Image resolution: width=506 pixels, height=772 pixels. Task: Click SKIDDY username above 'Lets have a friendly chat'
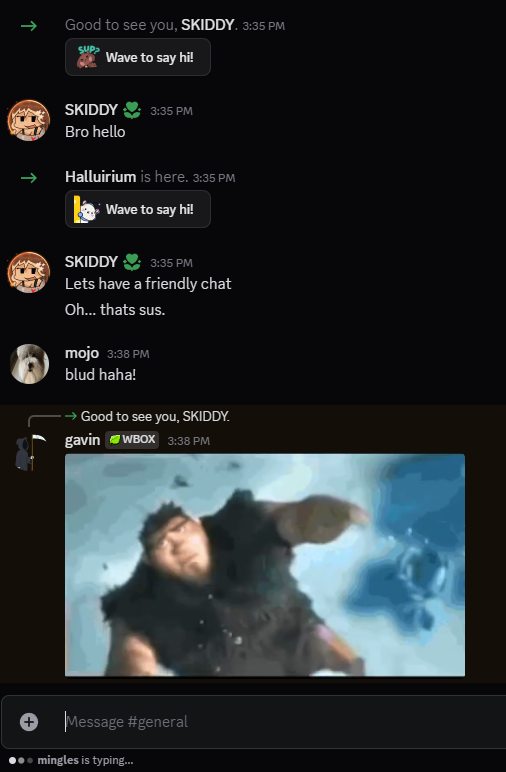pos(91,261)
